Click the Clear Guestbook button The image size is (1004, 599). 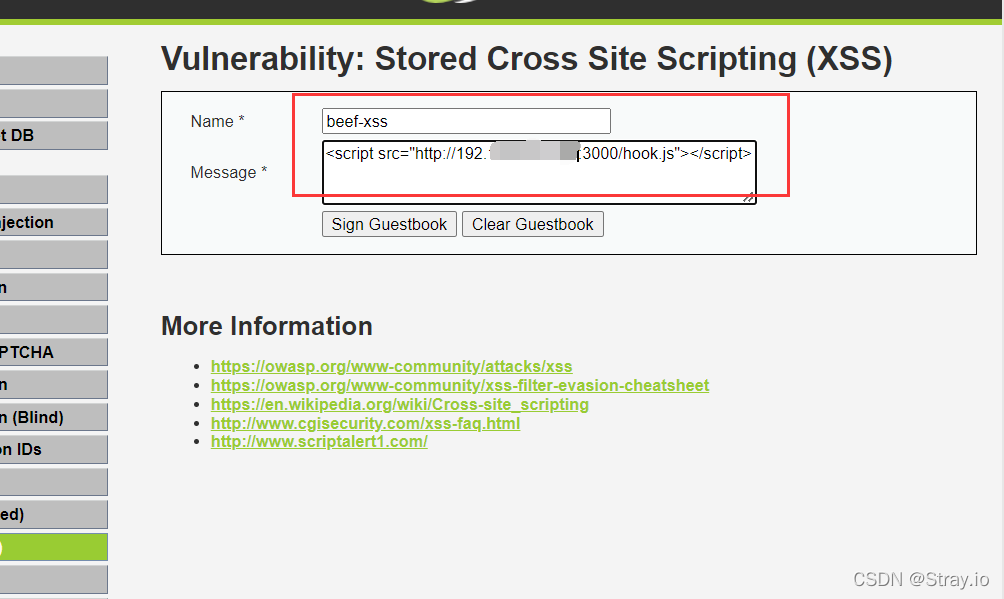click(533, 224)
